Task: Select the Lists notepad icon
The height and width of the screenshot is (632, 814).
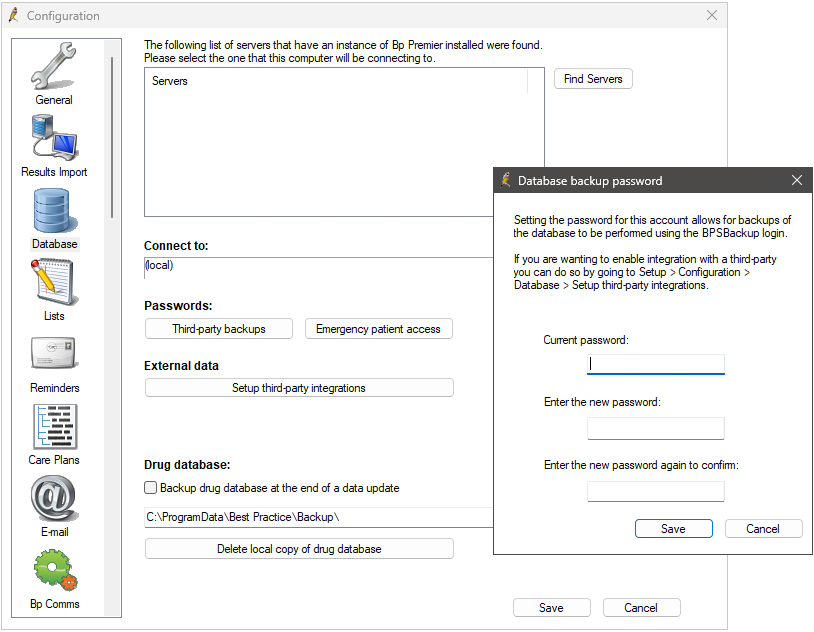Action: (x=55, y=282)
